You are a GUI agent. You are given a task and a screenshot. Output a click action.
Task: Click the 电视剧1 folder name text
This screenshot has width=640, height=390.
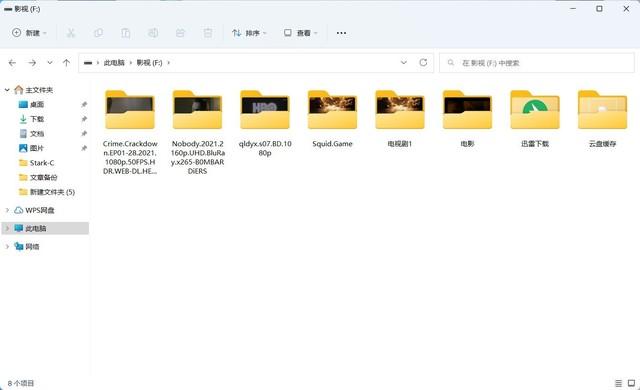pyautogui.click(x=400, y=144)
